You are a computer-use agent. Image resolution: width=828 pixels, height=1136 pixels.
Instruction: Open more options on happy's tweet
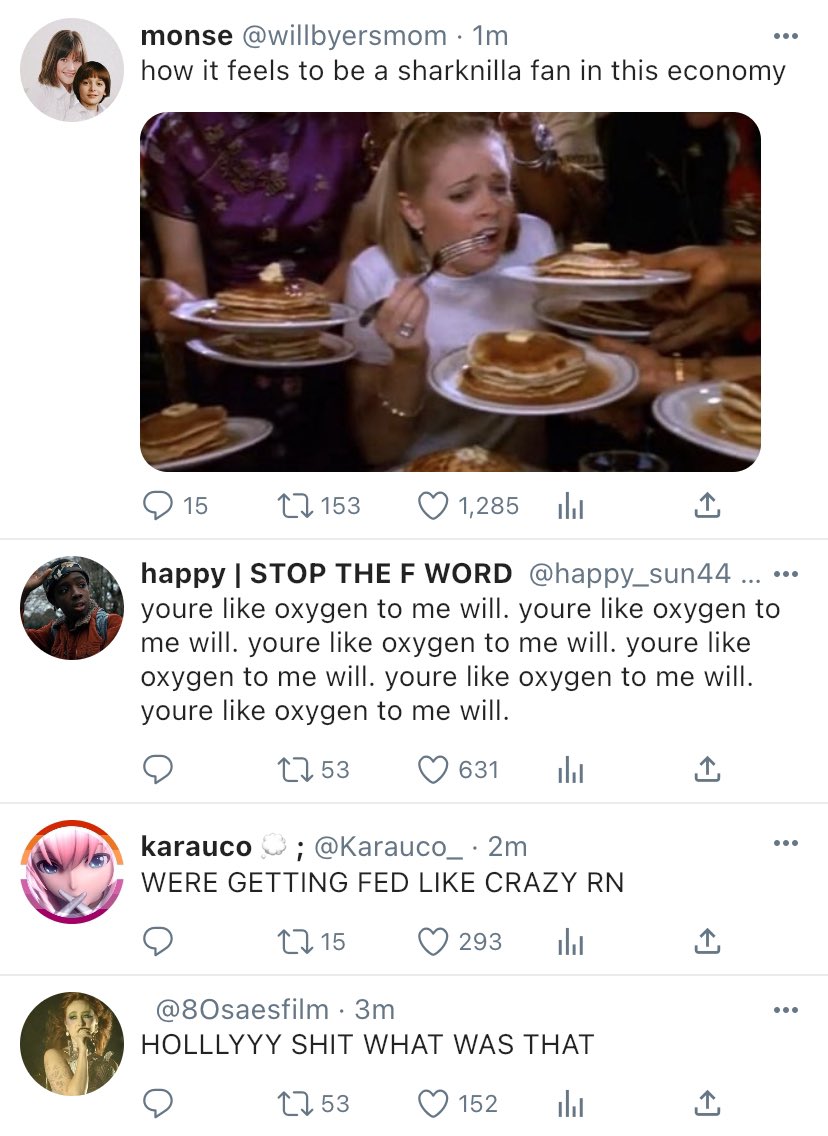click(x=786, y=574)
